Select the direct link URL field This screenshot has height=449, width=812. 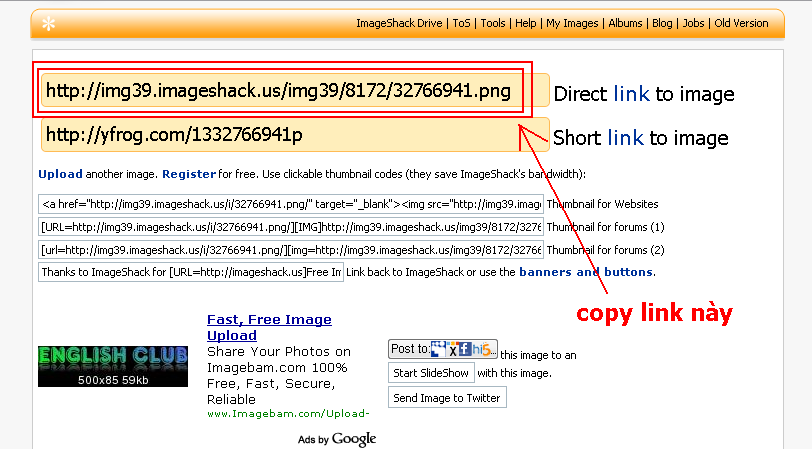click(x=280, y=92)
